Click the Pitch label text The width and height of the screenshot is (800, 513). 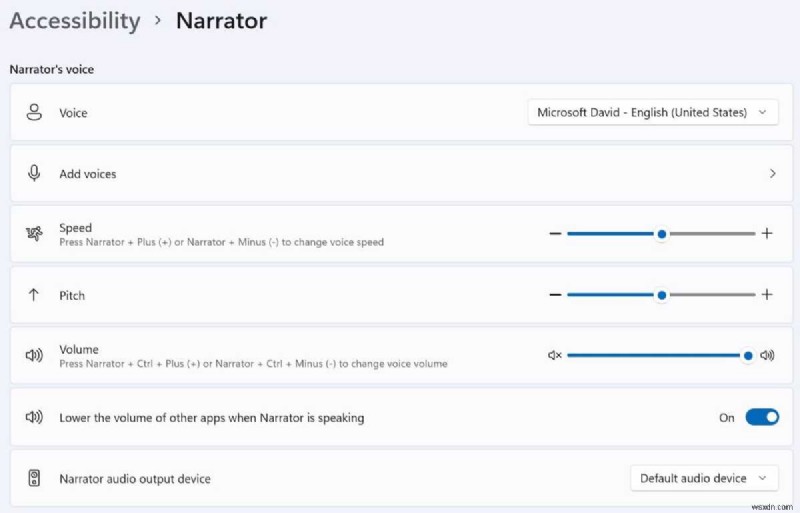[x=72, y=296]
